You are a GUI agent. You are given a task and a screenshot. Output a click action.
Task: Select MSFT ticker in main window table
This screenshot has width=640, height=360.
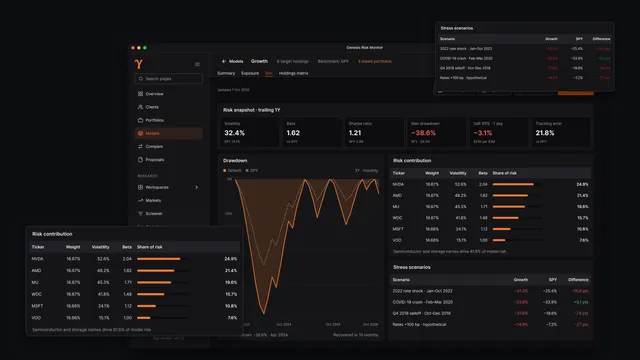tap(398, 229)
